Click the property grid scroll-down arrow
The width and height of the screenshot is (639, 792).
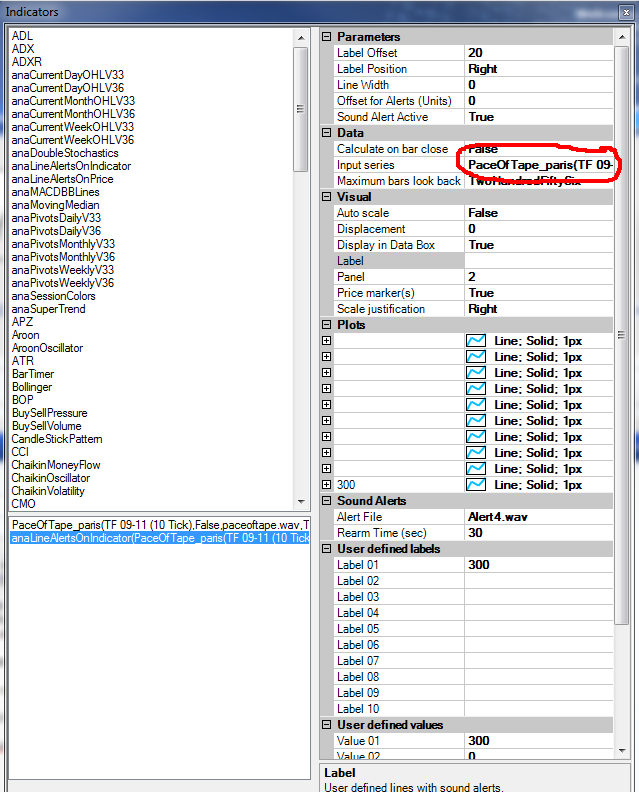pyautogui.click(x=622, y=751)
